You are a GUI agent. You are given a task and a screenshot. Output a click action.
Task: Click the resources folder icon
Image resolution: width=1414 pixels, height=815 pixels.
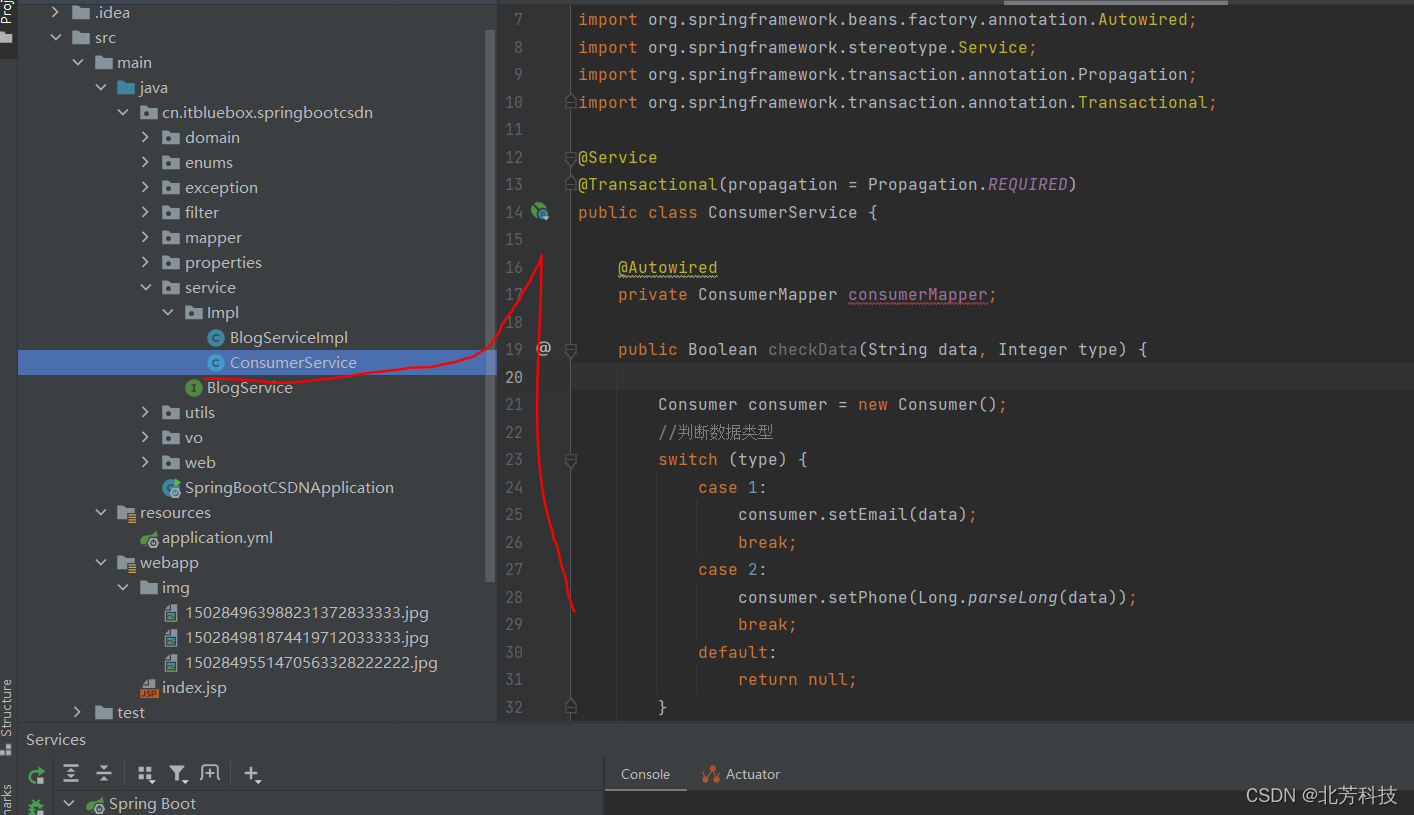(126, 513)
